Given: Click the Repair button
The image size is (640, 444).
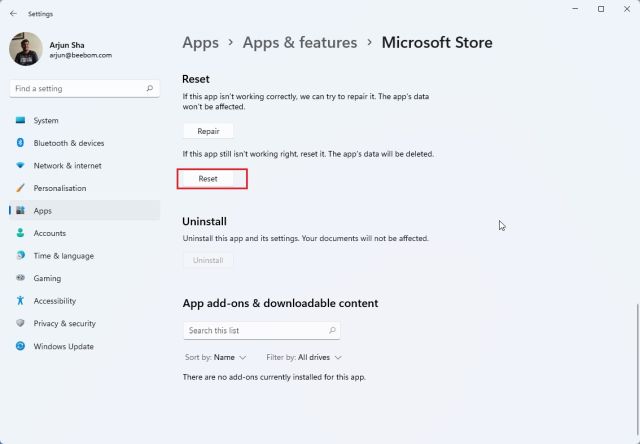Looking at the screenshot, I should click(208, 131).
